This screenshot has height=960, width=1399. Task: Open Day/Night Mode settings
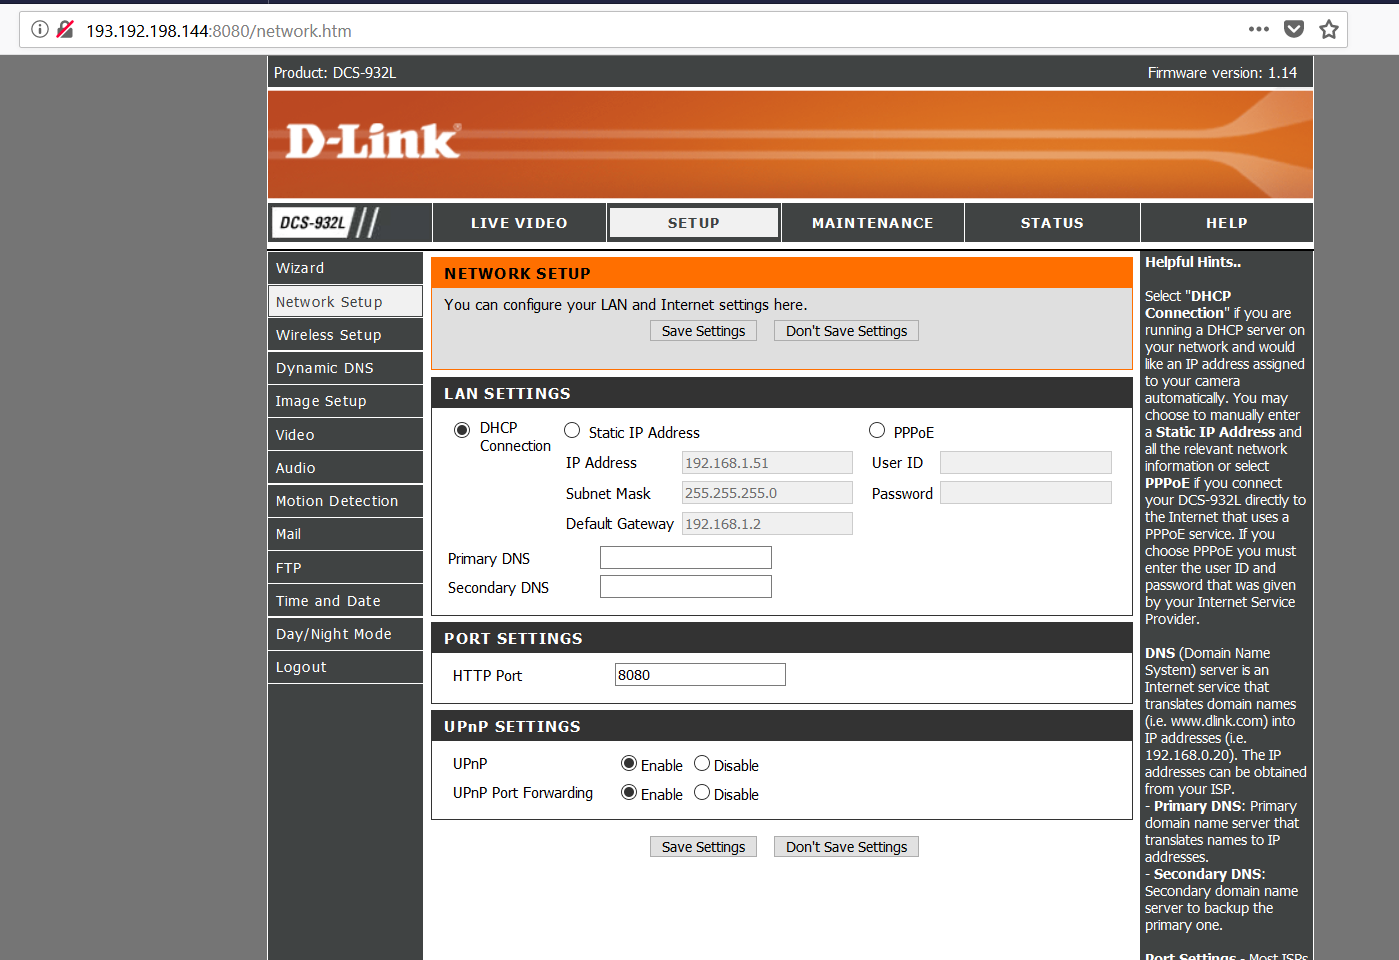345,634
